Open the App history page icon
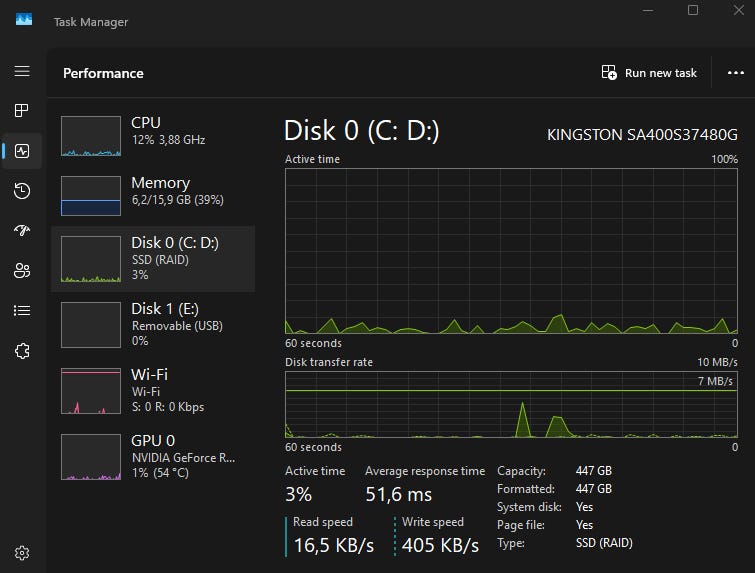This screenshot has height=573, width=755. [x=22, y=191]
